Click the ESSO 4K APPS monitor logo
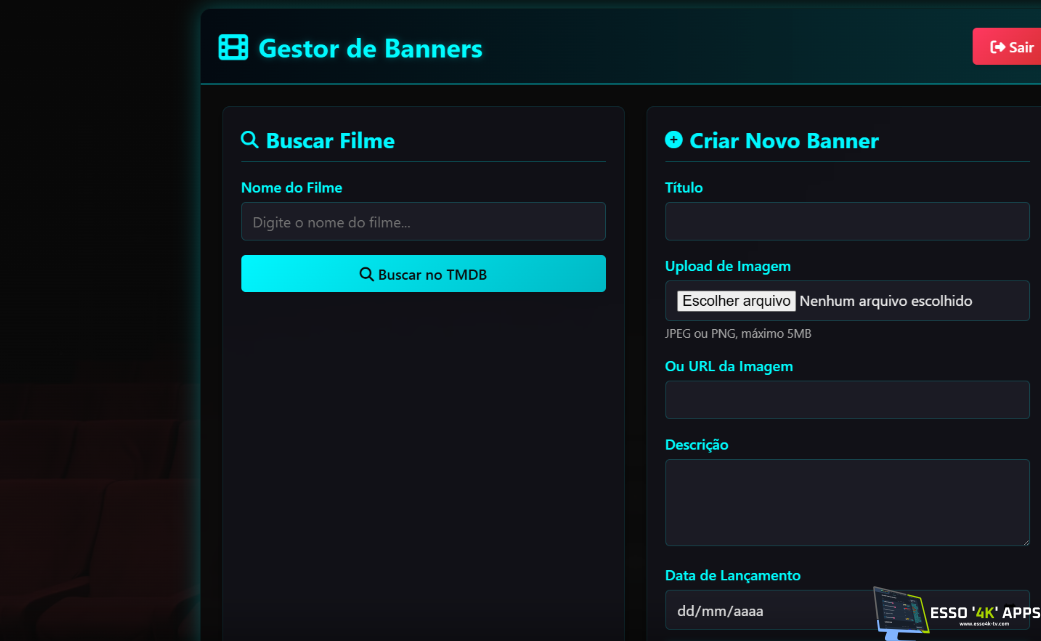 tap(900, 612)
